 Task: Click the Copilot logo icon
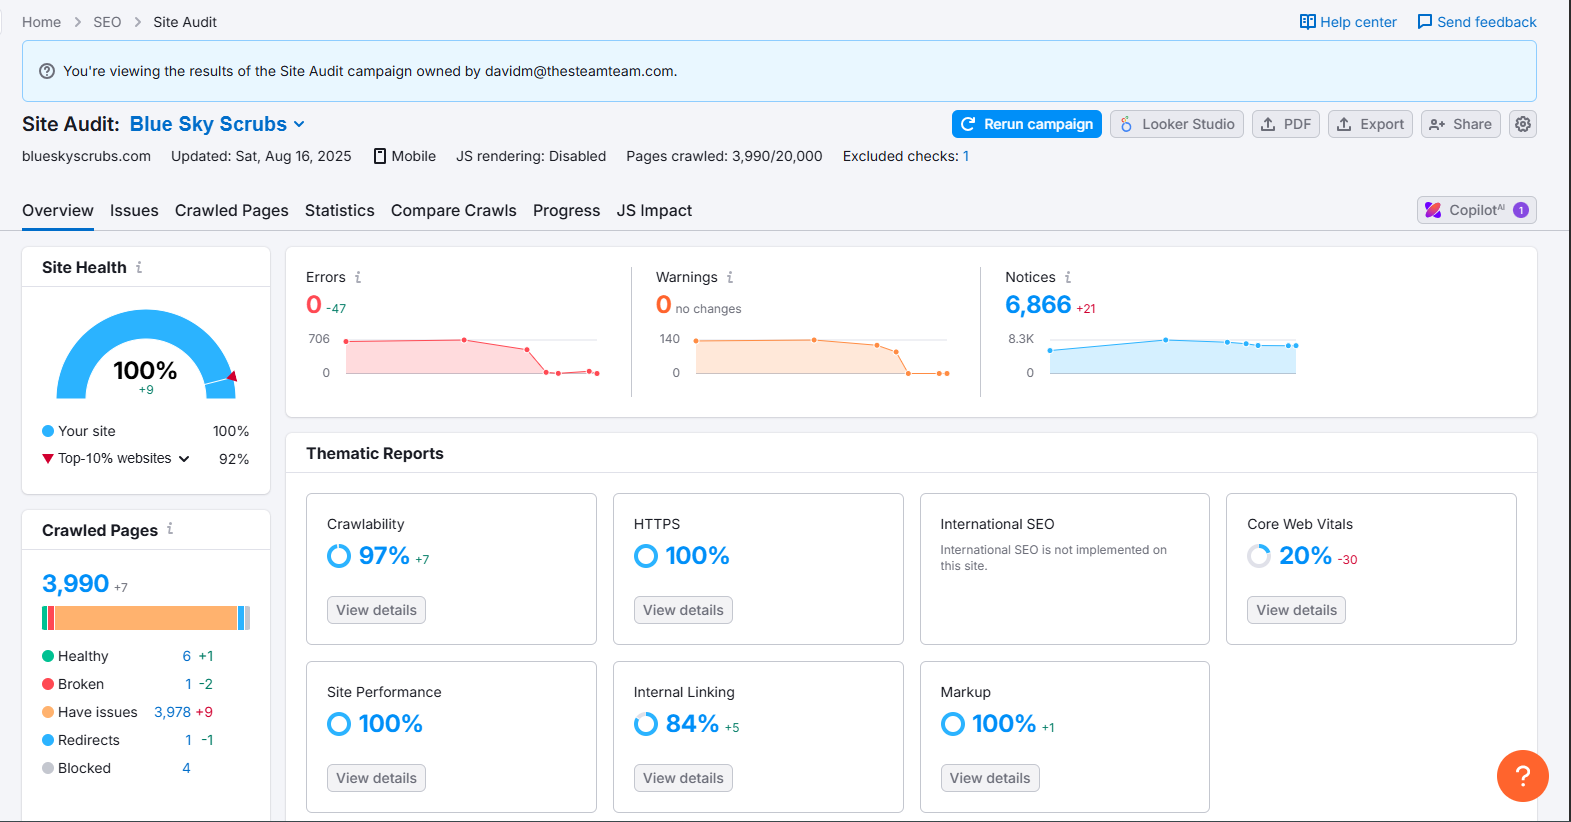click(1433, 210)
